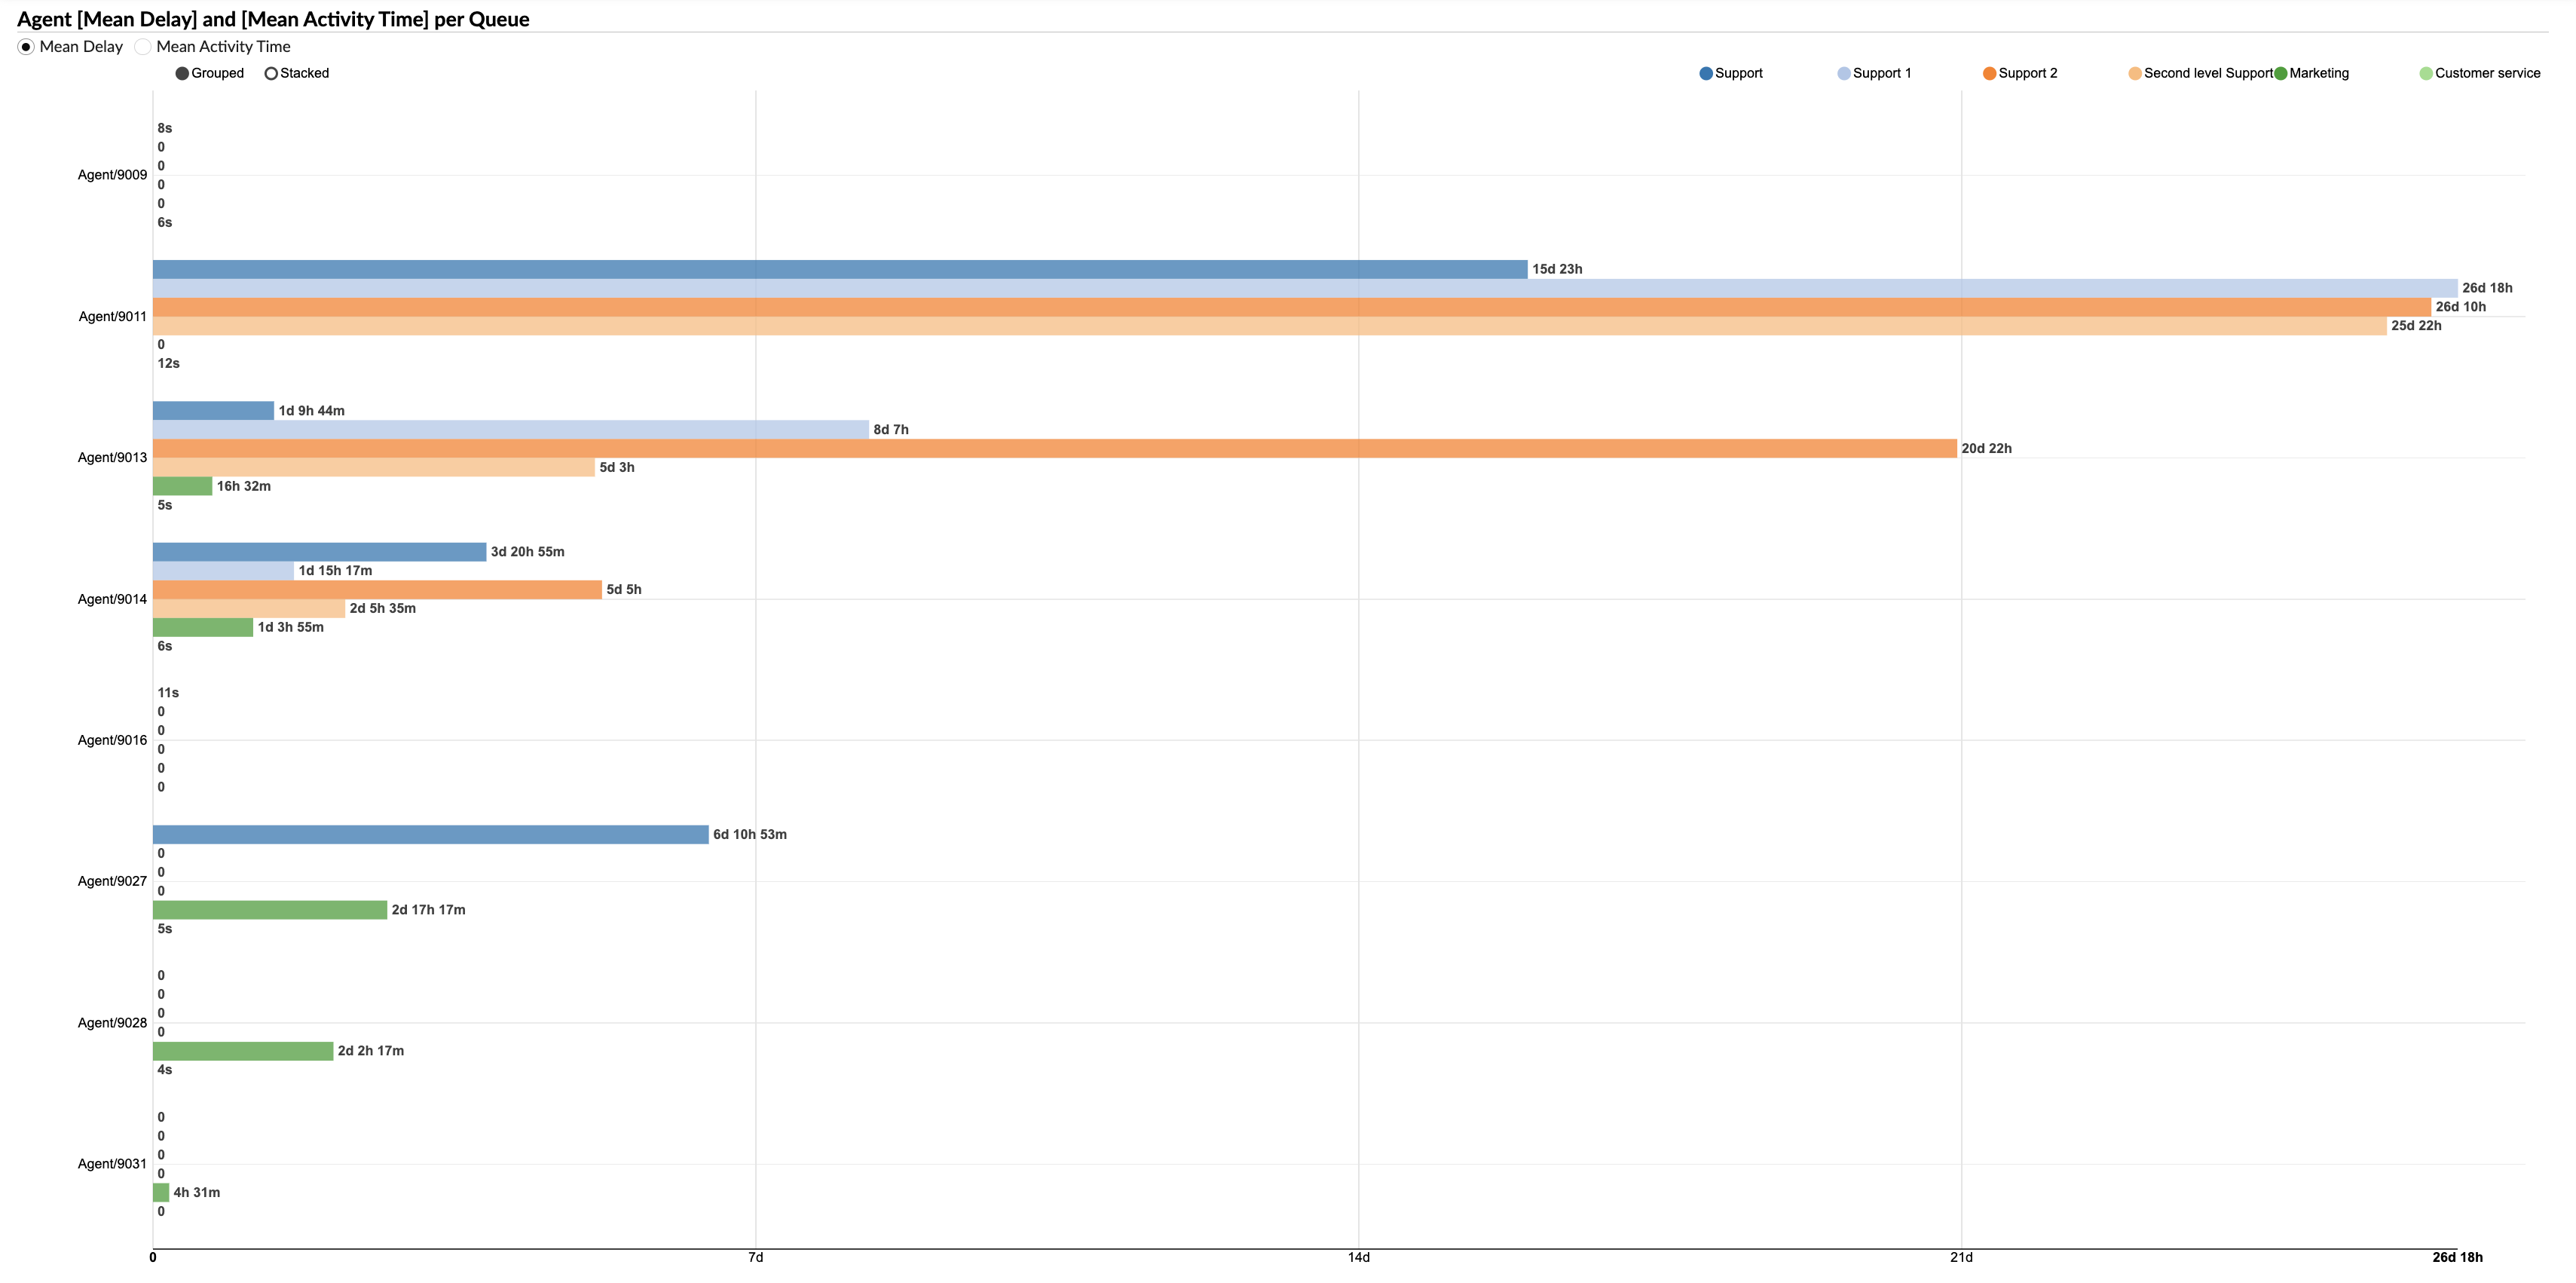Click the 21d axis tick label
The width and height of the screenshot is (2576, 1283).
pos(1961,1258)
